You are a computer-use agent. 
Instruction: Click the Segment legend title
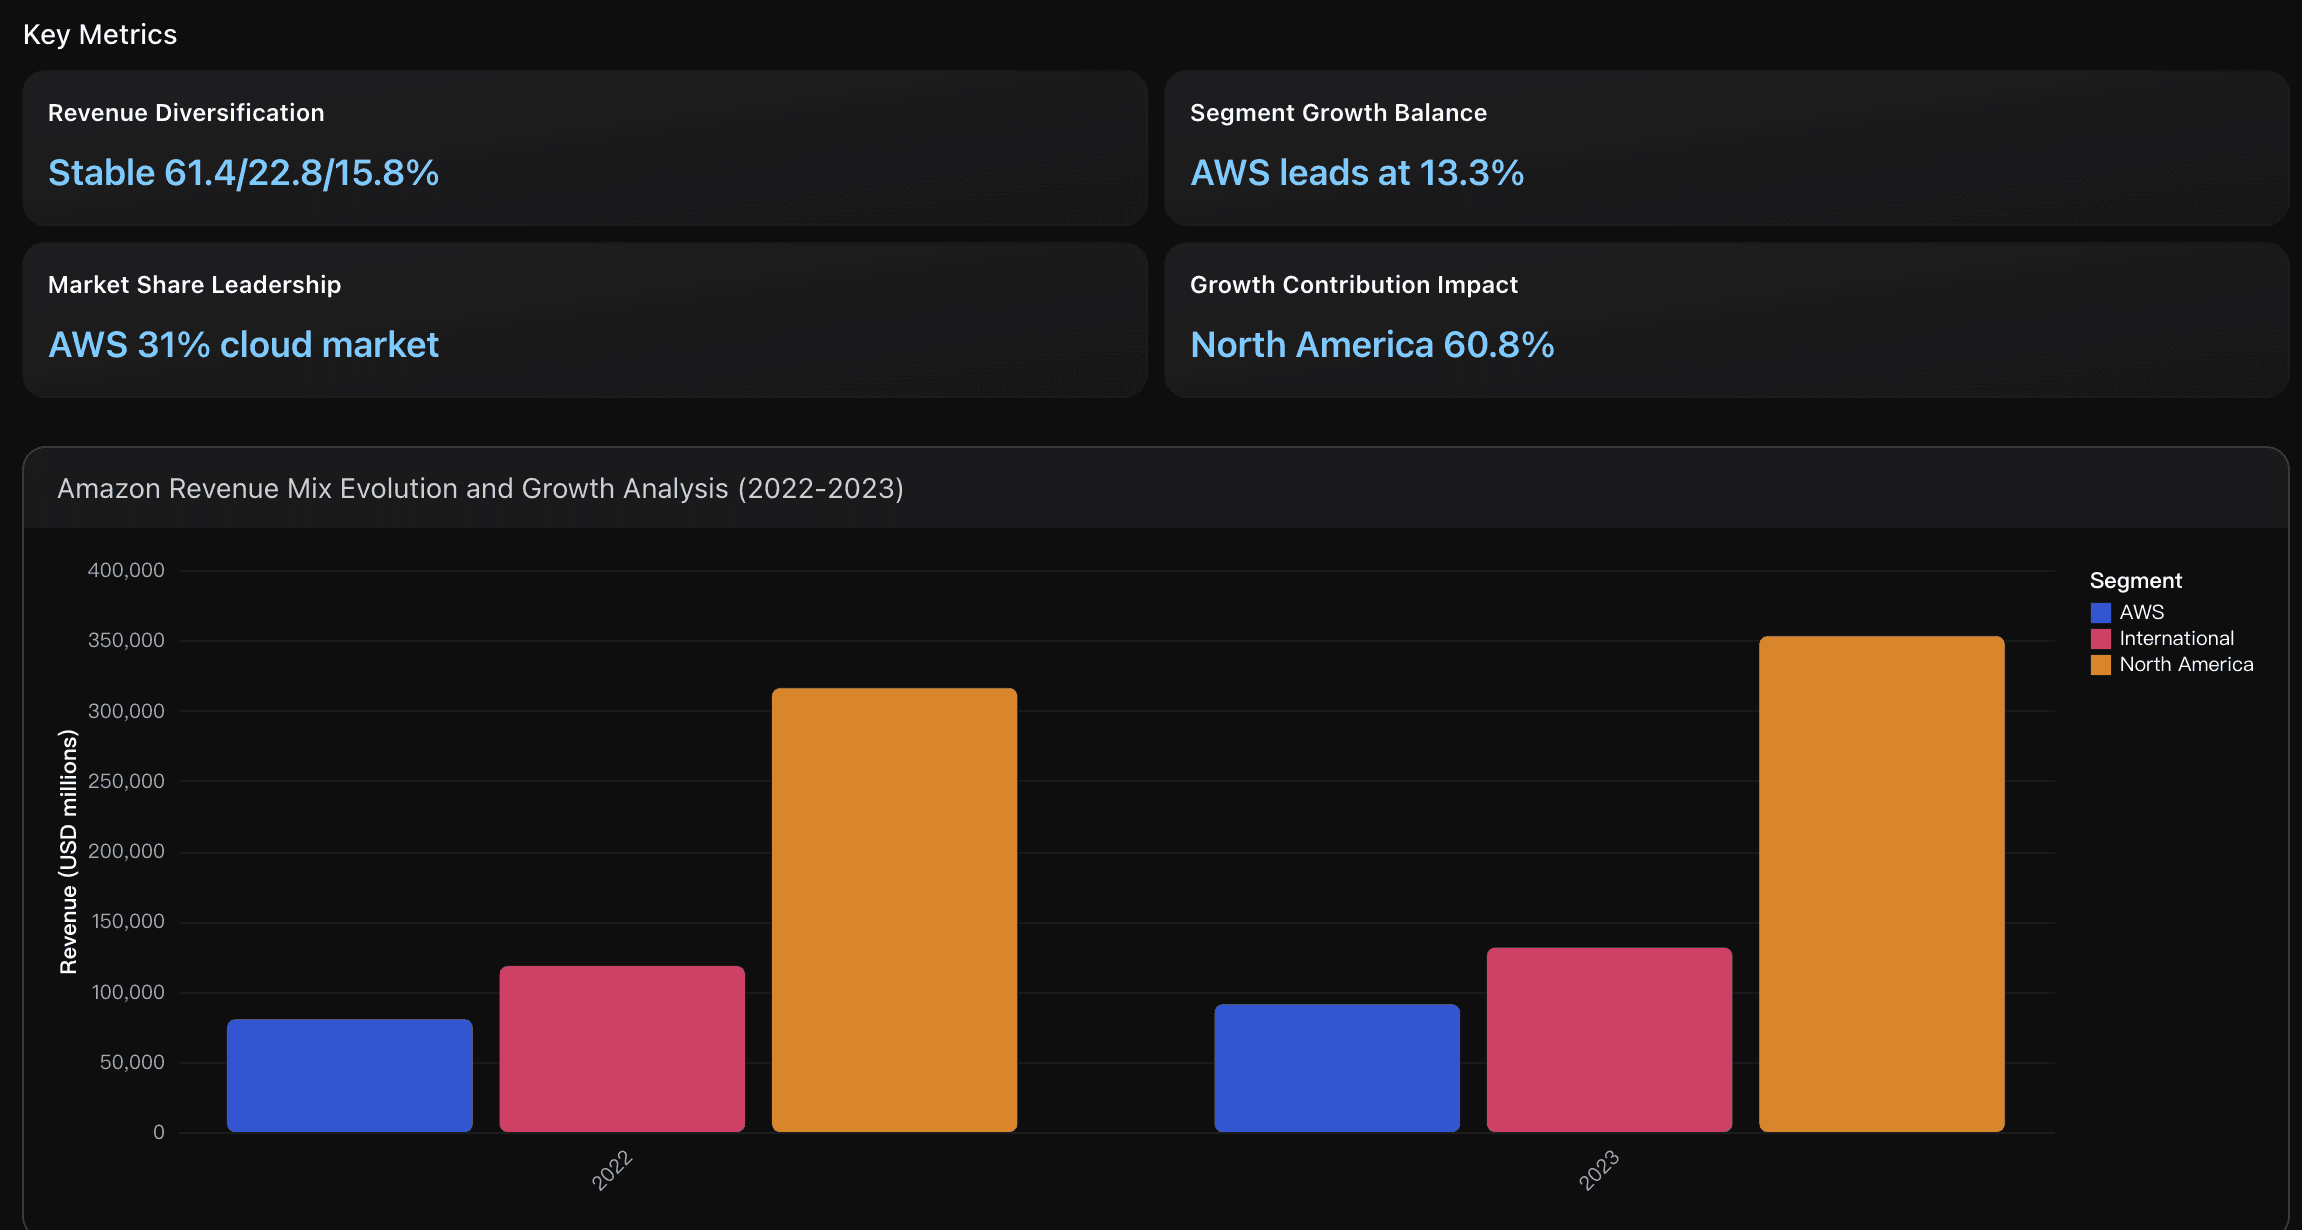coord(2135,581)
